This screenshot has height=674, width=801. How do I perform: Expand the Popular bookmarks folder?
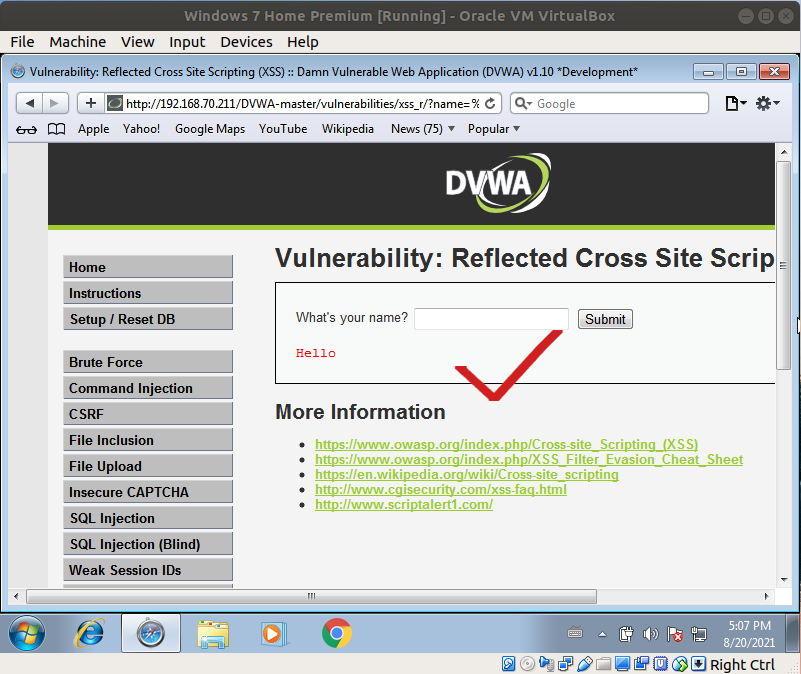click(493, 129)
